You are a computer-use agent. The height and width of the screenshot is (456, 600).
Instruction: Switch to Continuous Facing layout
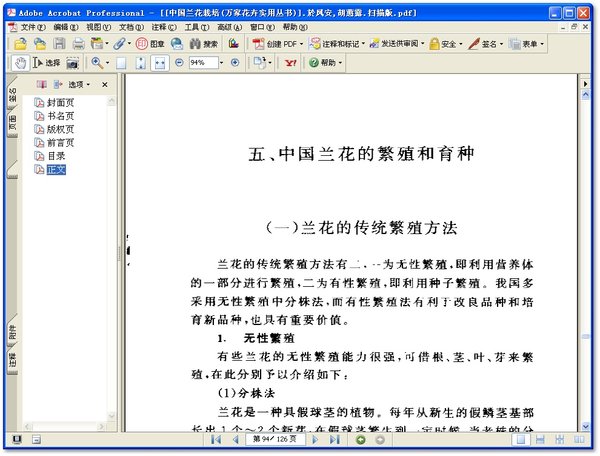pyautogui.click(x=560, y=440)
